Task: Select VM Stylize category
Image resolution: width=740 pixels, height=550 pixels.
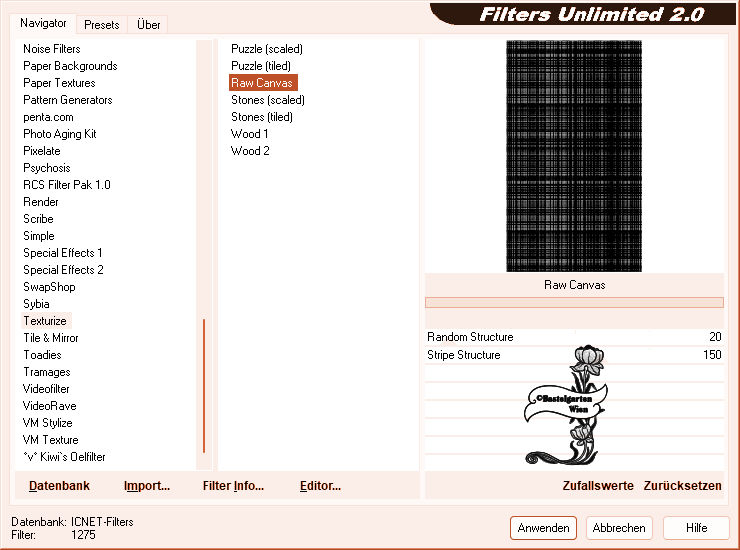Action: click(48, 423)
